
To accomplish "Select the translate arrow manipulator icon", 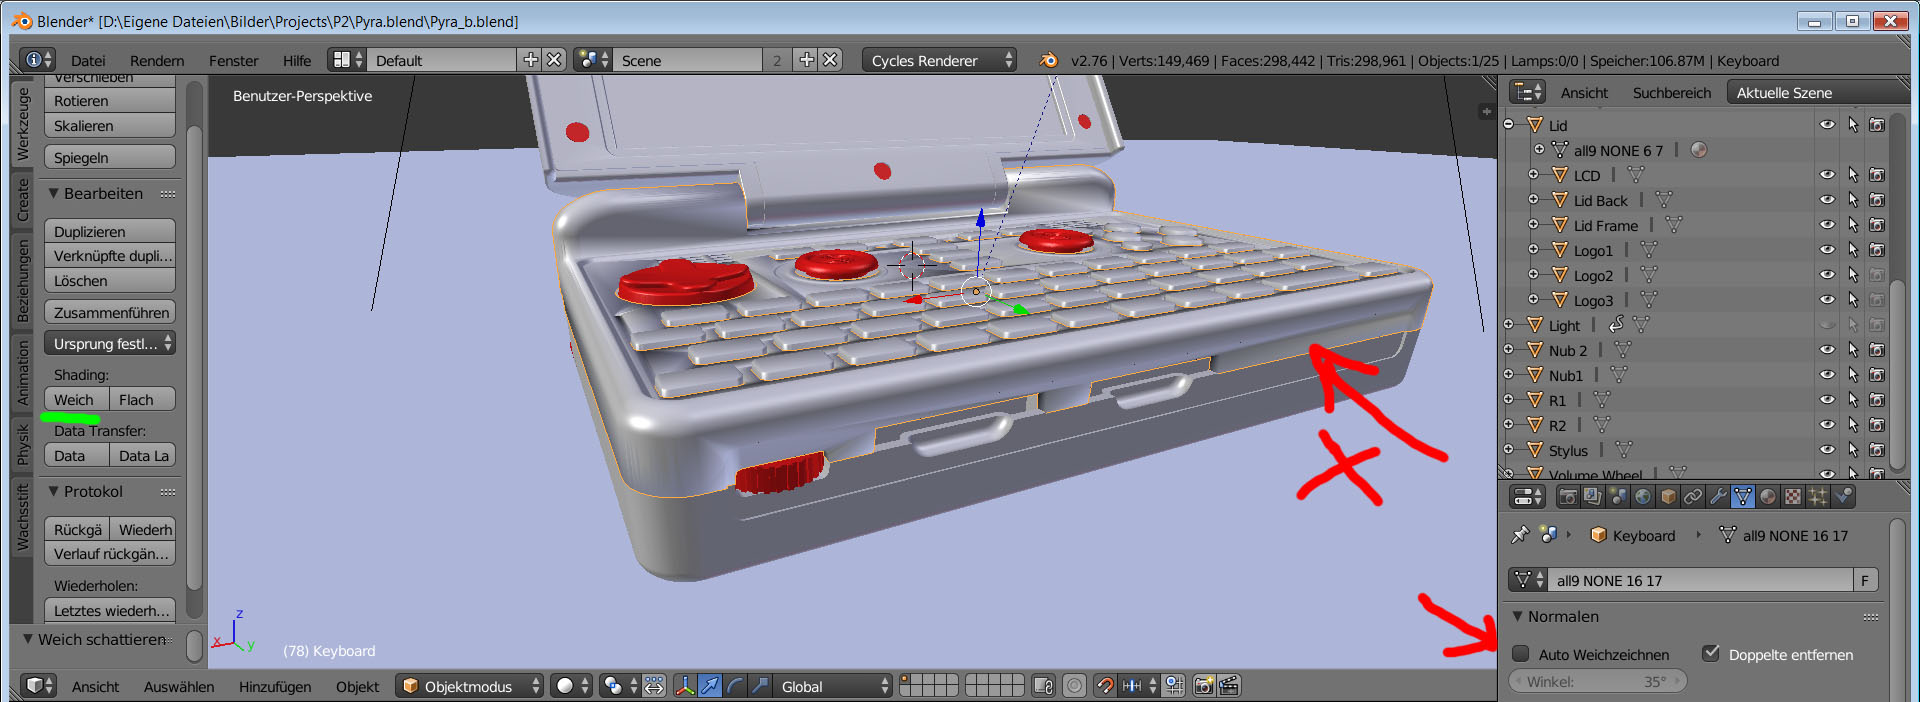I will [x=709, y=686].
